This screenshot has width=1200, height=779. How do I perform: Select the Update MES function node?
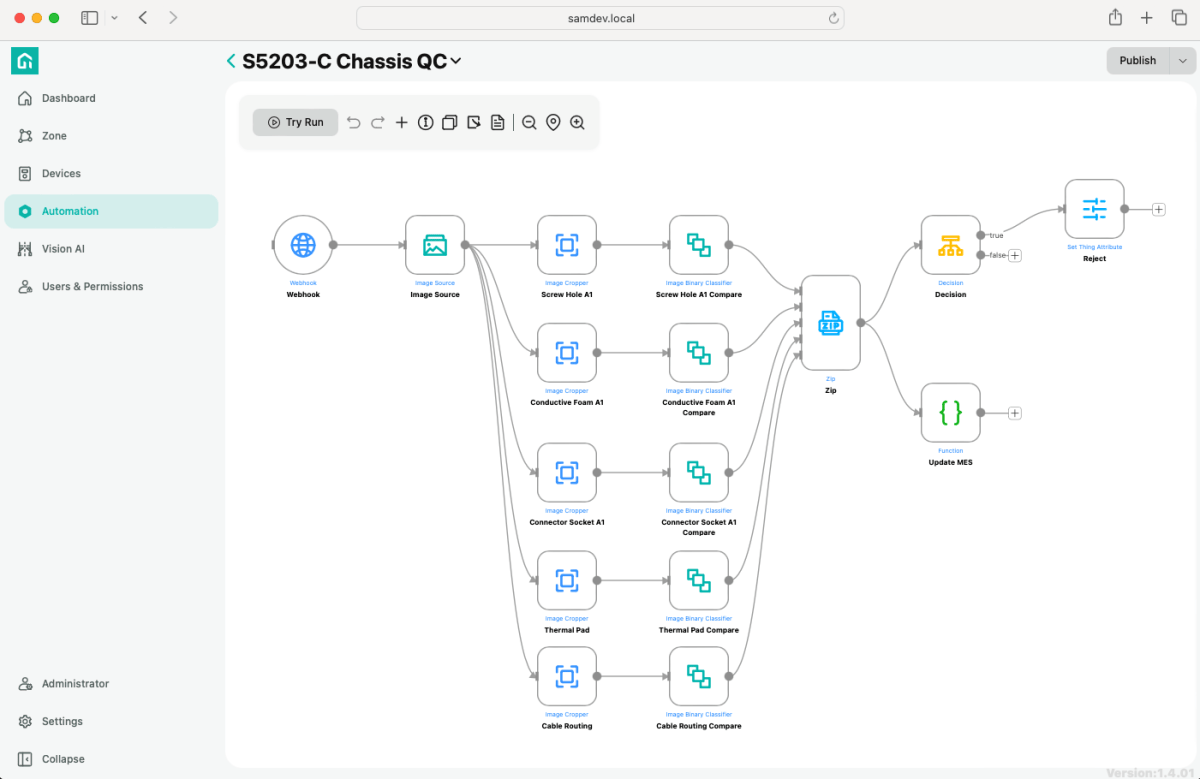point(950,412)
